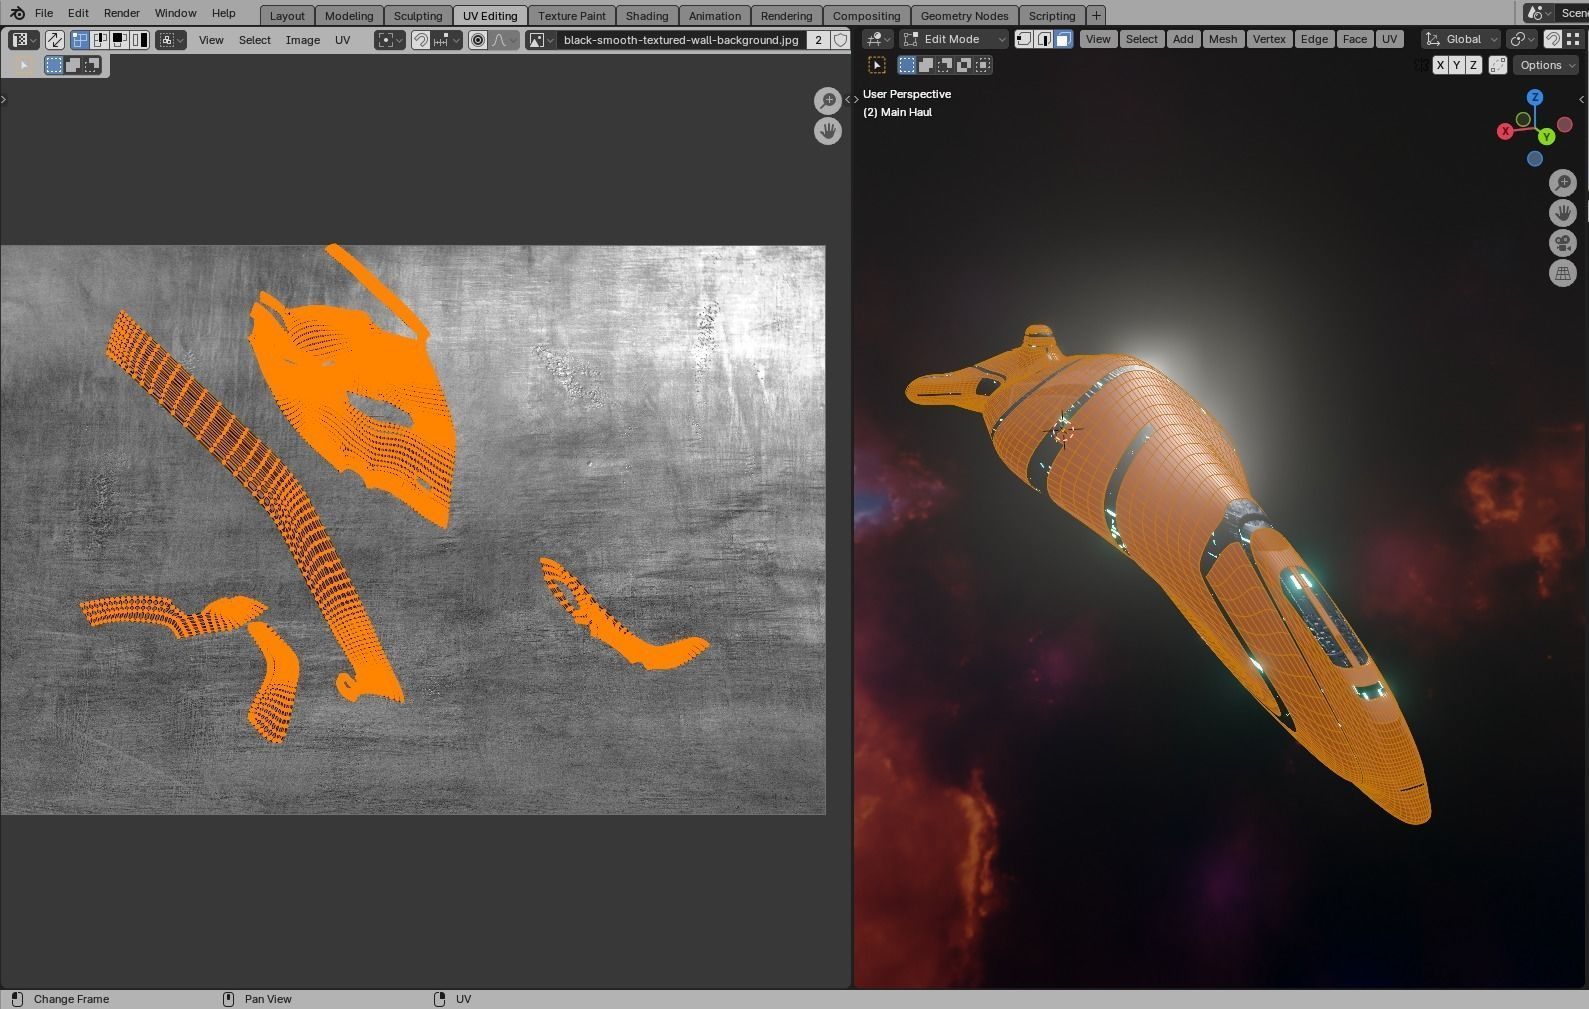Open Global transform orientation dropdown
1589x1009 pixels.
point(1461,39)
